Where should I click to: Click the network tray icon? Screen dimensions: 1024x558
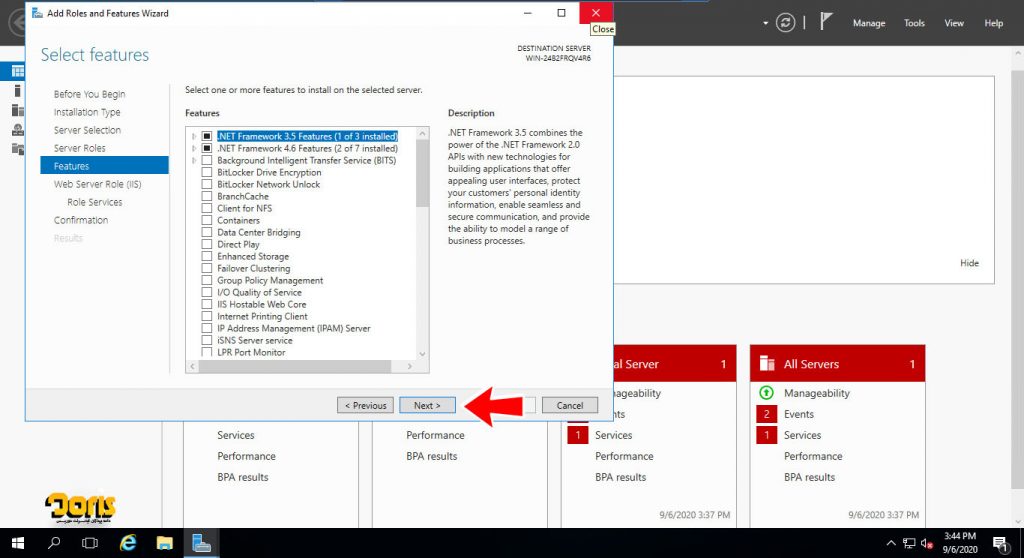coord(909,543)
